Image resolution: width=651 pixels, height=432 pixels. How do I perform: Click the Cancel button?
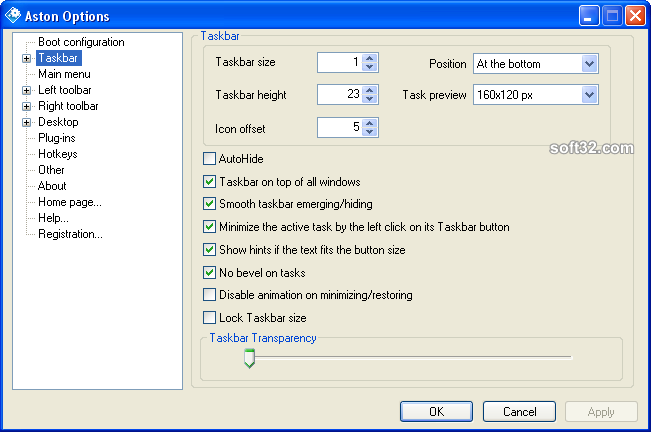tap(519, 412)
